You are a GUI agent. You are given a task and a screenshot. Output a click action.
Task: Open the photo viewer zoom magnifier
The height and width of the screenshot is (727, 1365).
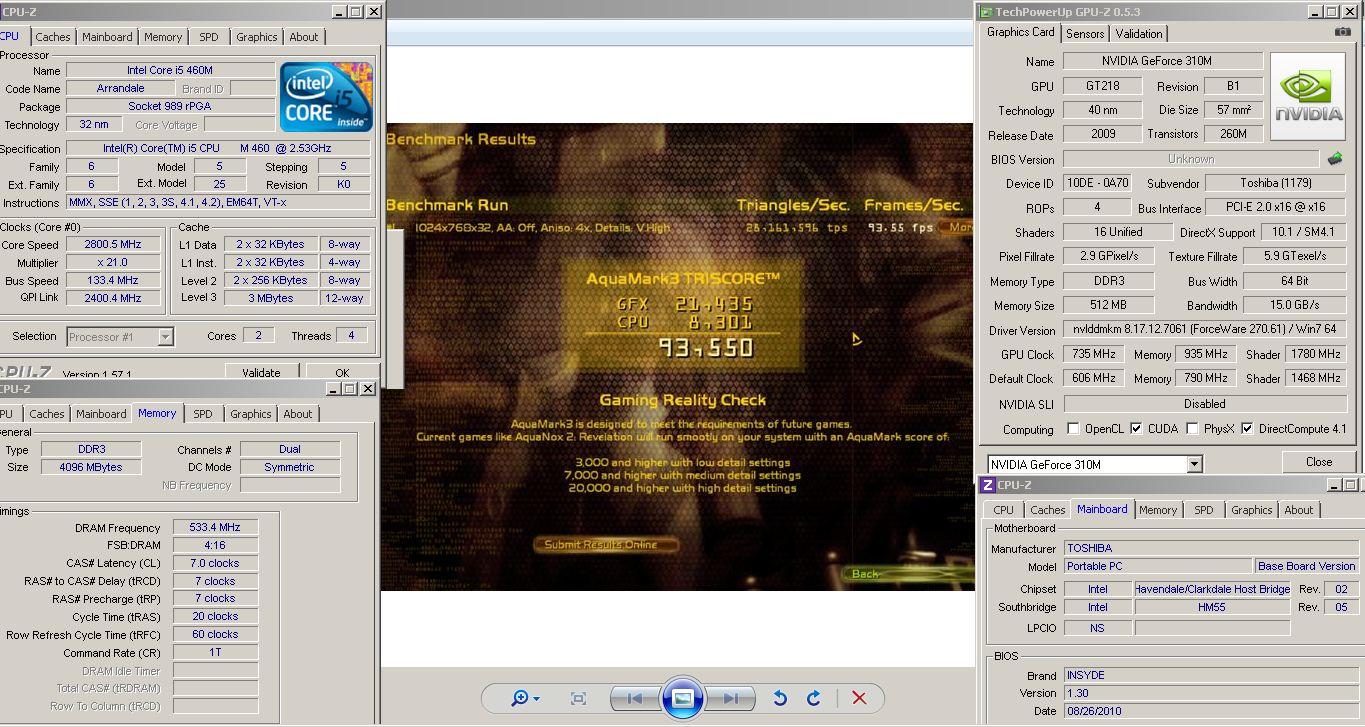coord(524,698)
